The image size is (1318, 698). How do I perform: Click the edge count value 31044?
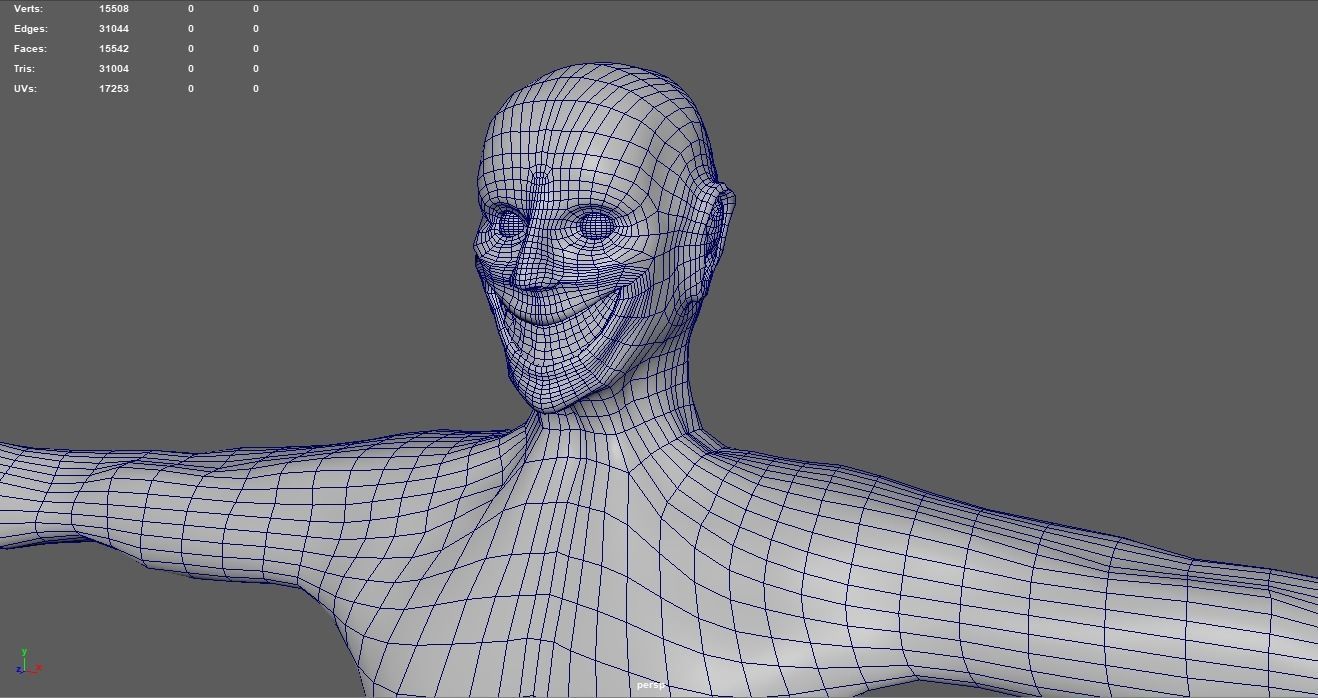[x=114, y=28]
